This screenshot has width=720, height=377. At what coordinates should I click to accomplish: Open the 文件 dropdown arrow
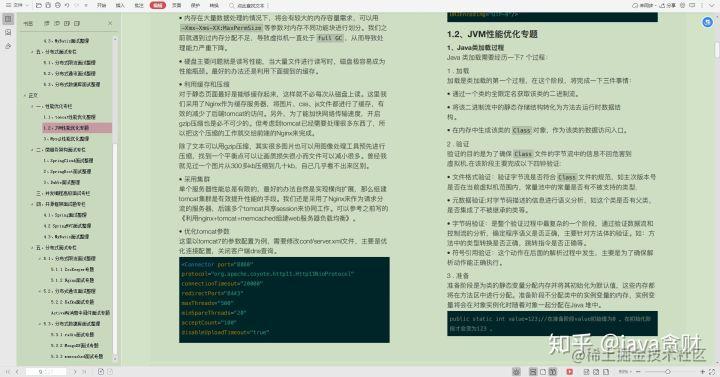(28, 6)
